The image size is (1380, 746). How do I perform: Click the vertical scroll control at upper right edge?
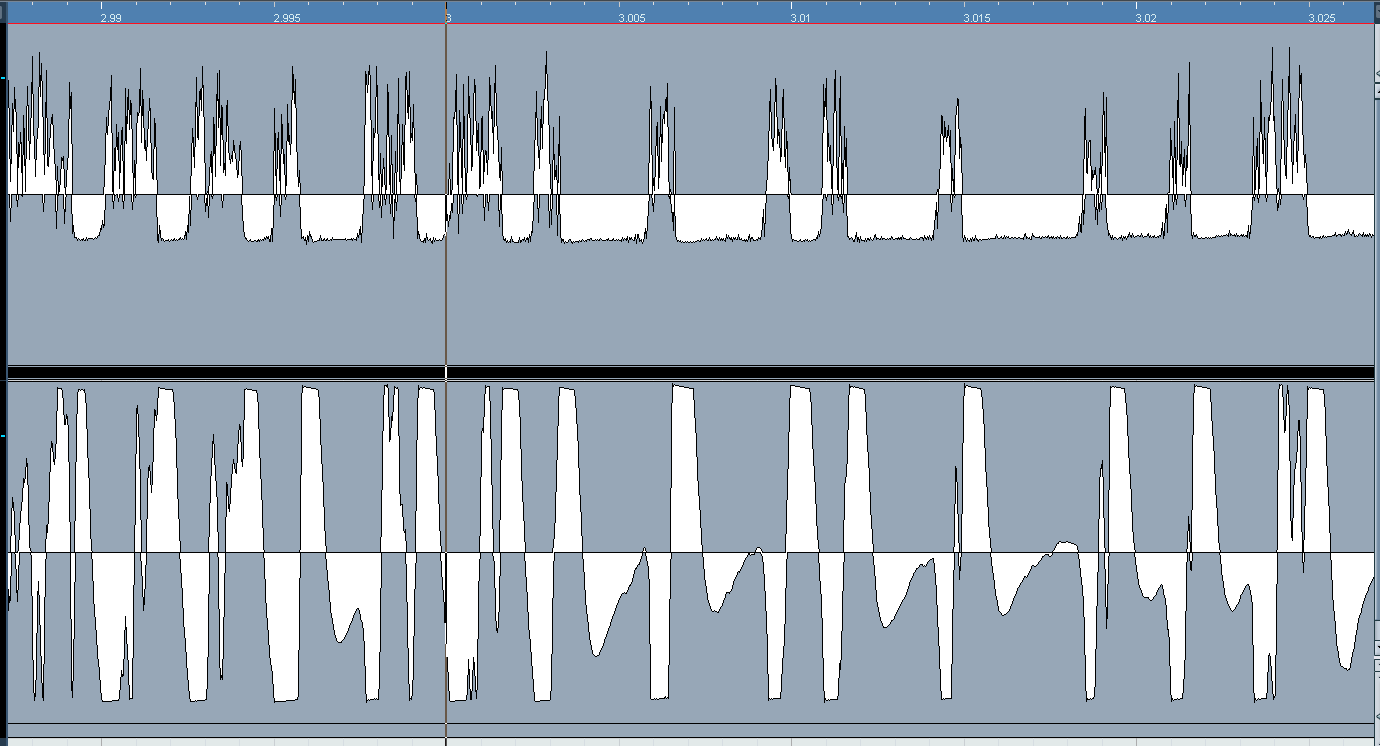tap(1376, 90)
